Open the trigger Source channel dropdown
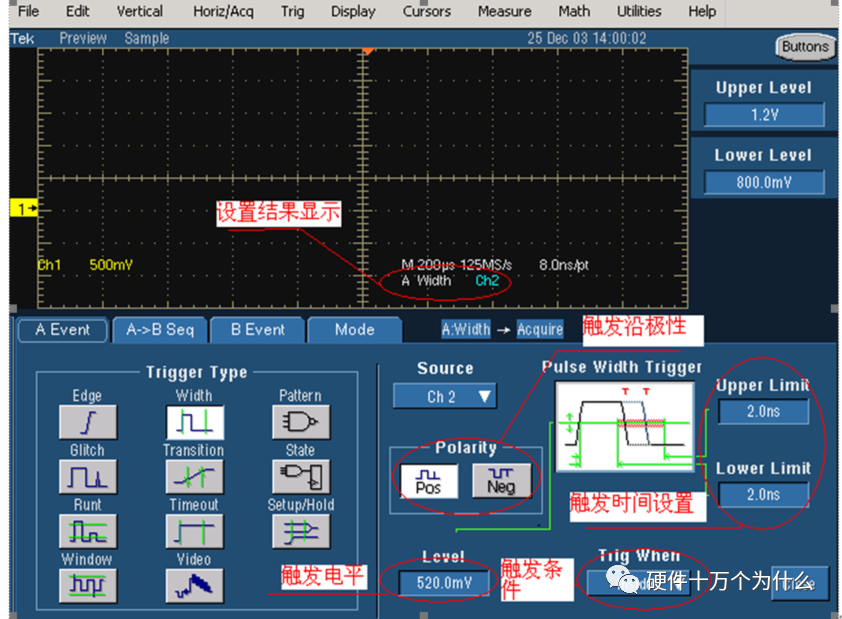Viewport: 842px width, 619px height. pyautogui.click(x=444, y=396)
